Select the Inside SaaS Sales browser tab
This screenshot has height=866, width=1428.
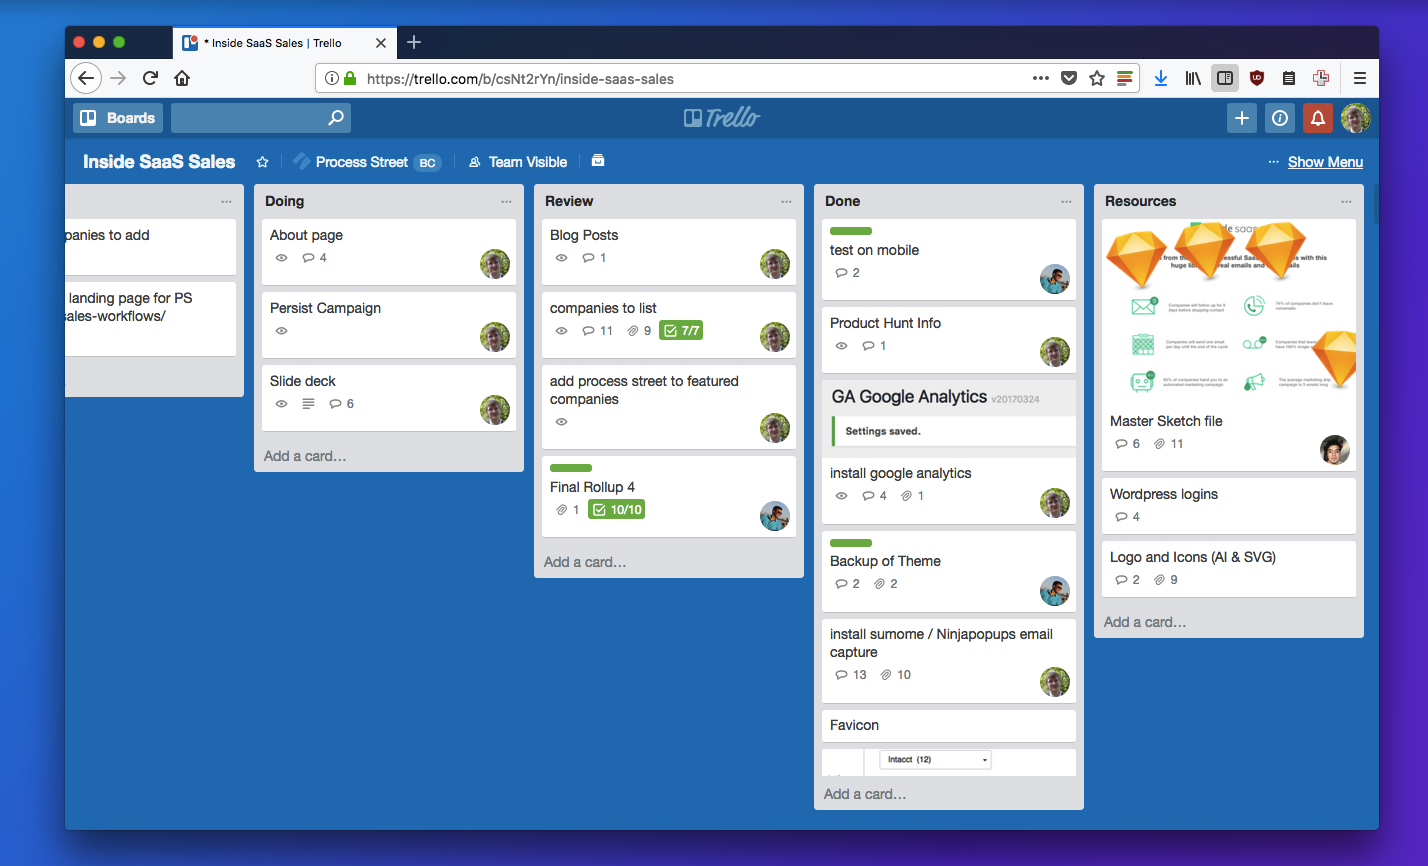[x=284, y=43]
